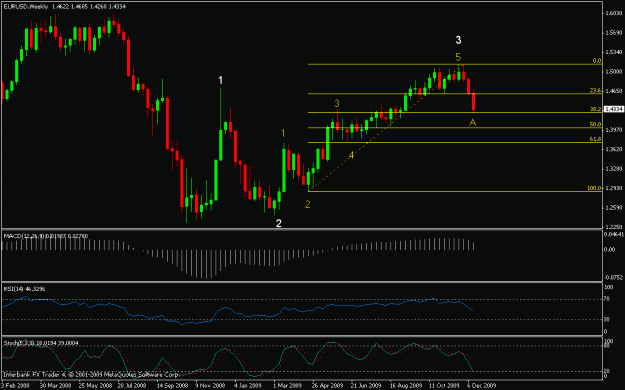Click the 30 Mar 2008 date label
The width and height of the screenshot is (625, 390).
coord(55,386)
